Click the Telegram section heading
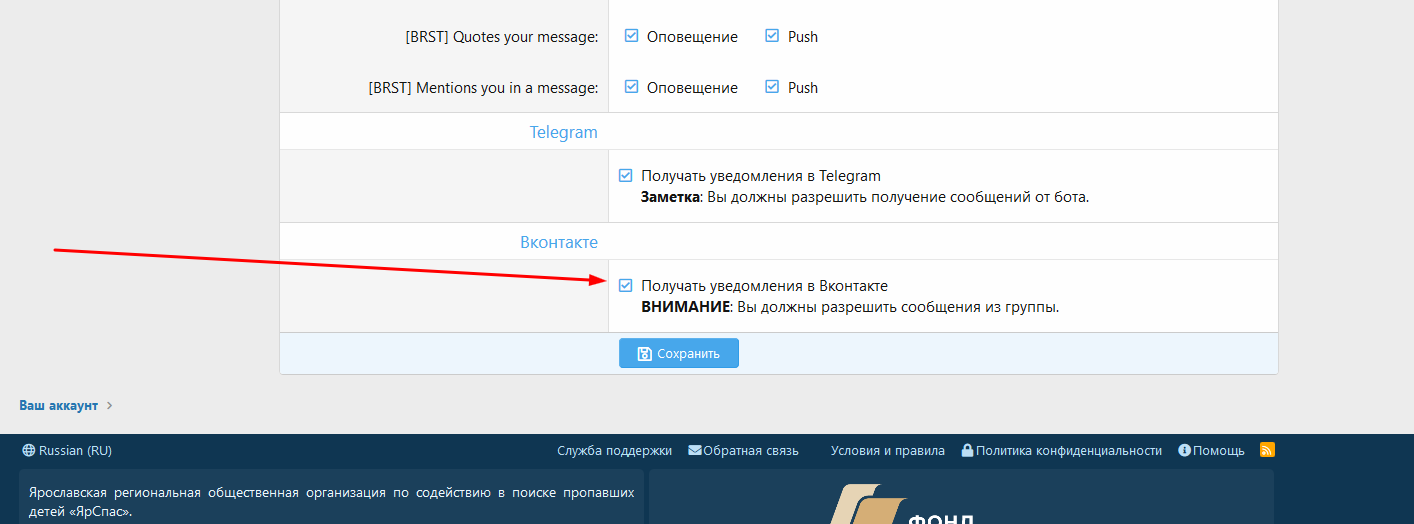 (564, 132)
